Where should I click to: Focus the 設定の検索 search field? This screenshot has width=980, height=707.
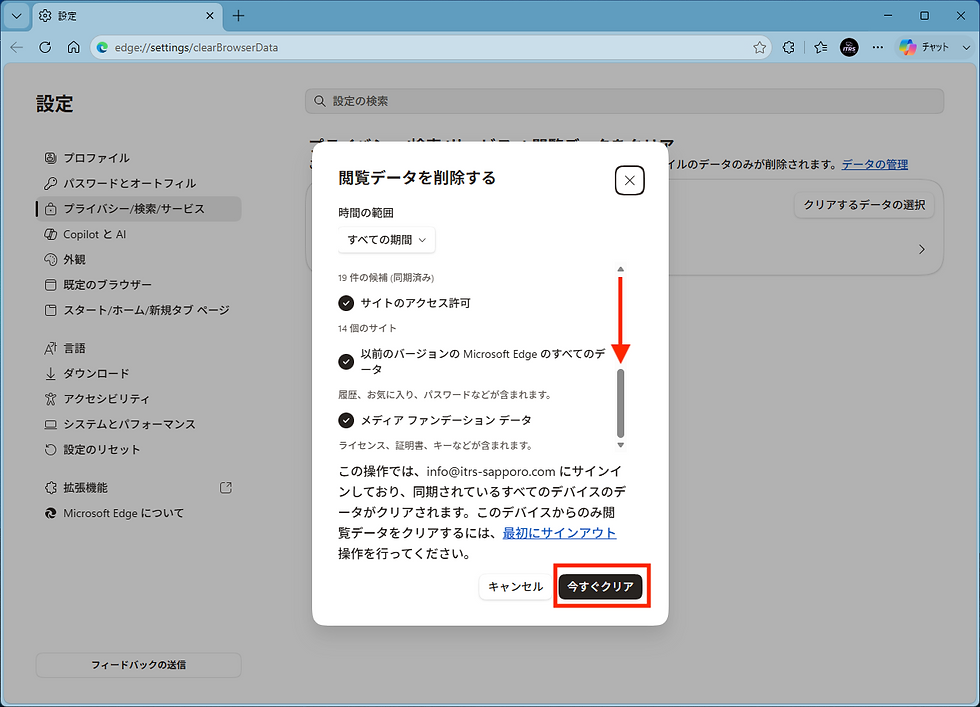(624, 101)
